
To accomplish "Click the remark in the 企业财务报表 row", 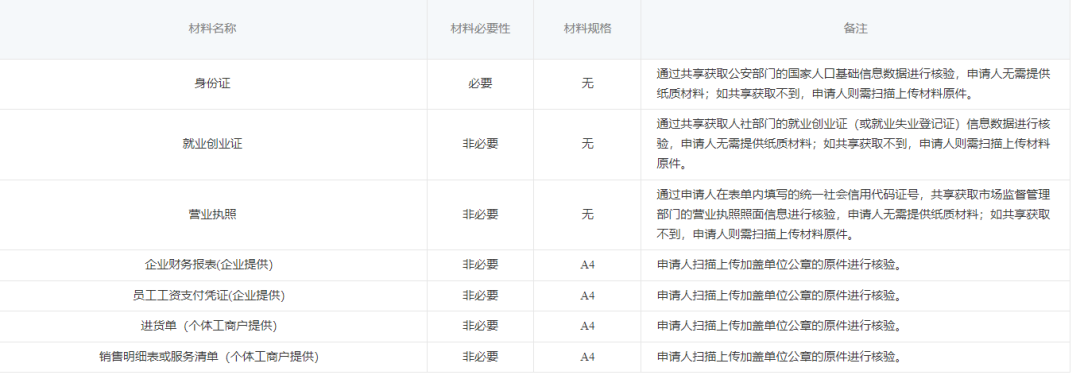I will [779, 265].
